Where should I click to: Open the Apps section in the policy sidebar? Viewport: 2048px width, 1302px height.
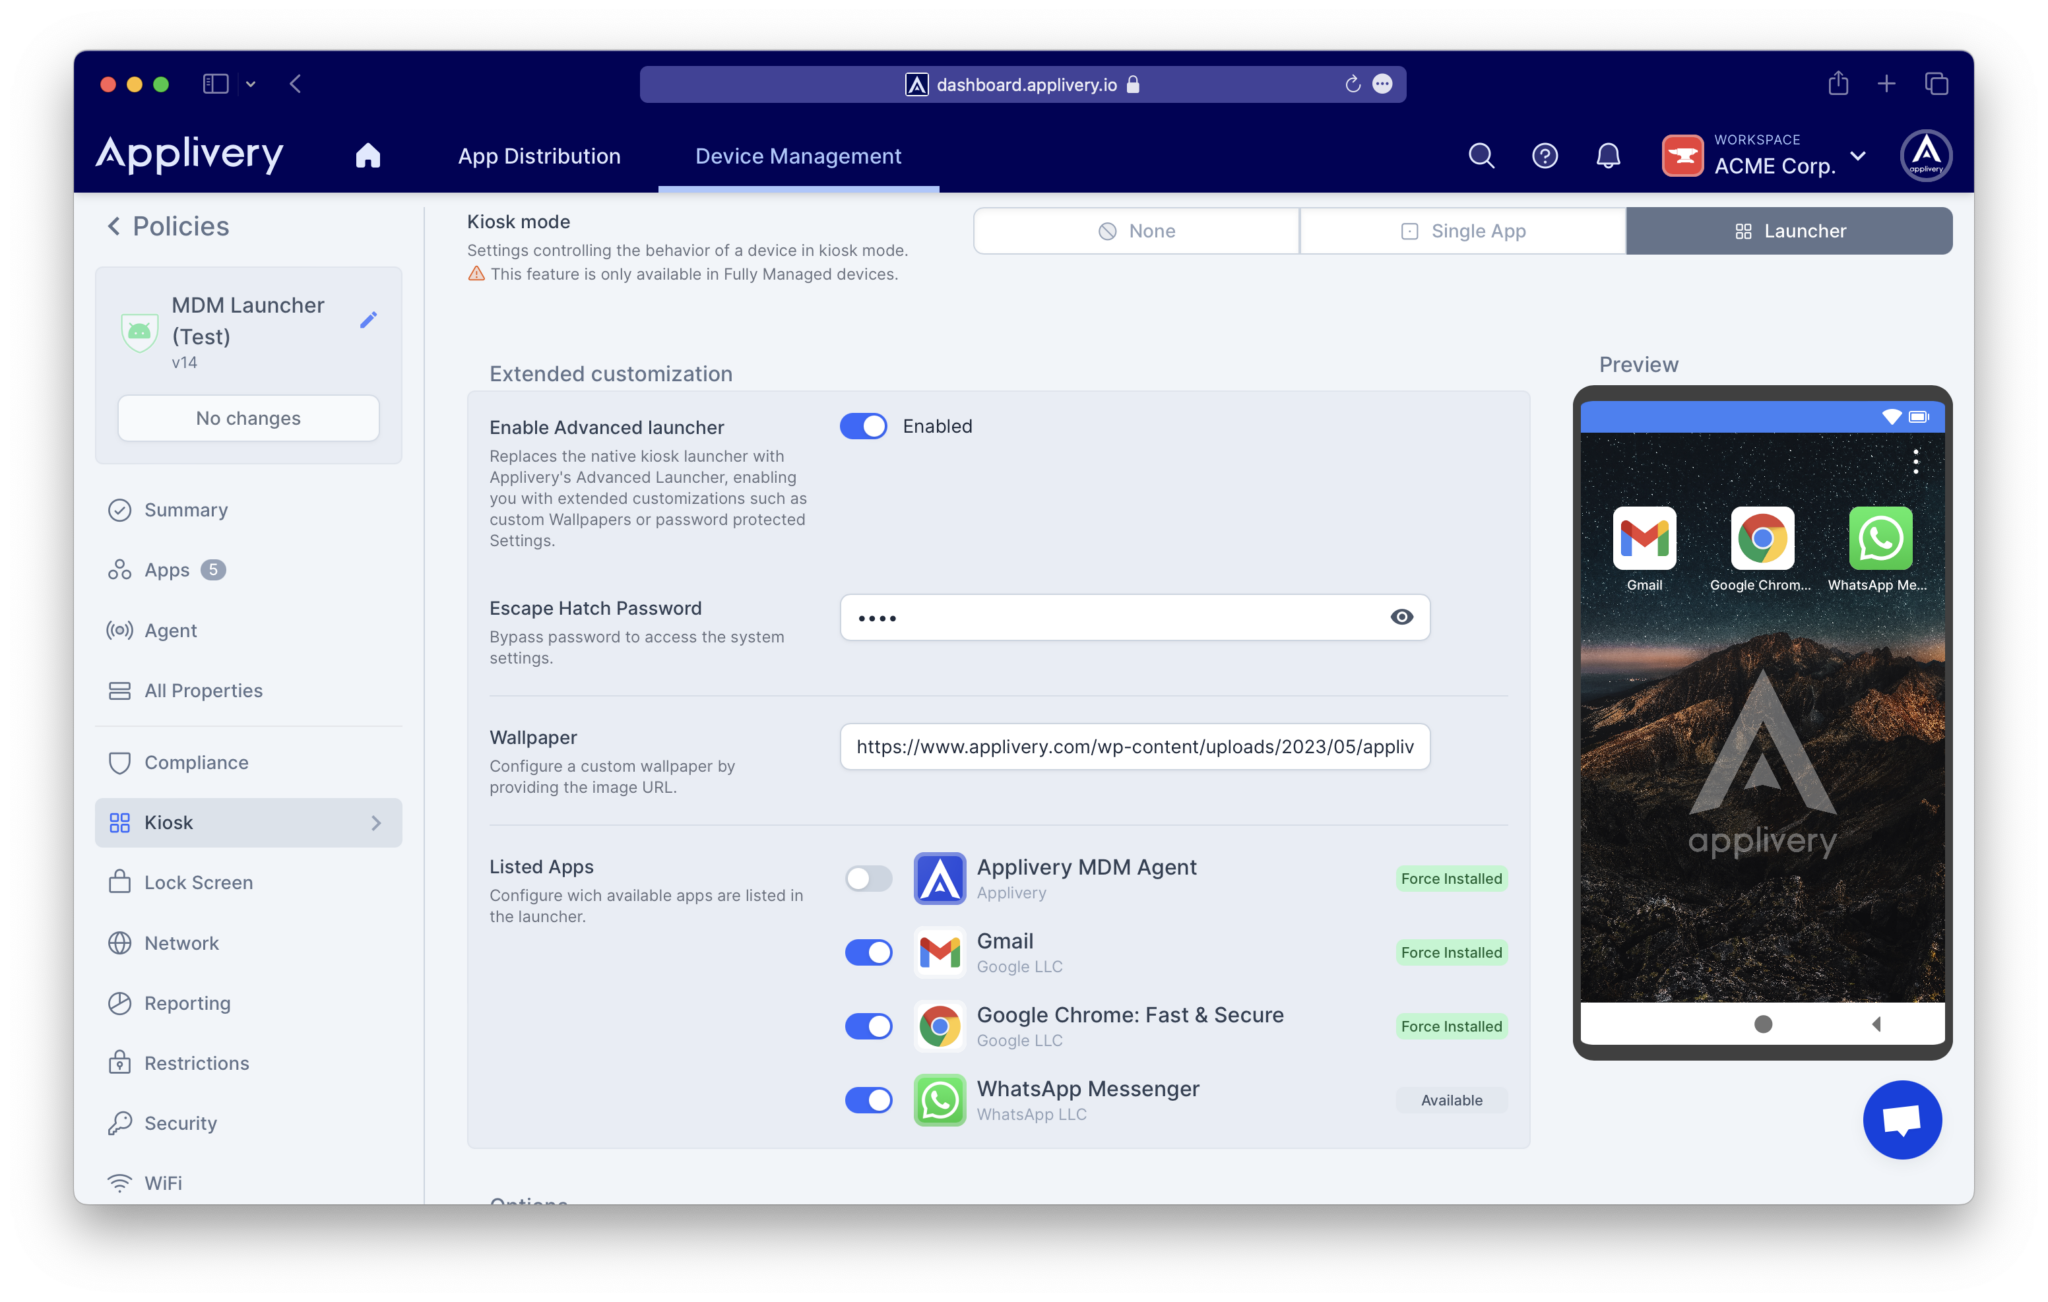pyautogui.click(x=165, y=569)
